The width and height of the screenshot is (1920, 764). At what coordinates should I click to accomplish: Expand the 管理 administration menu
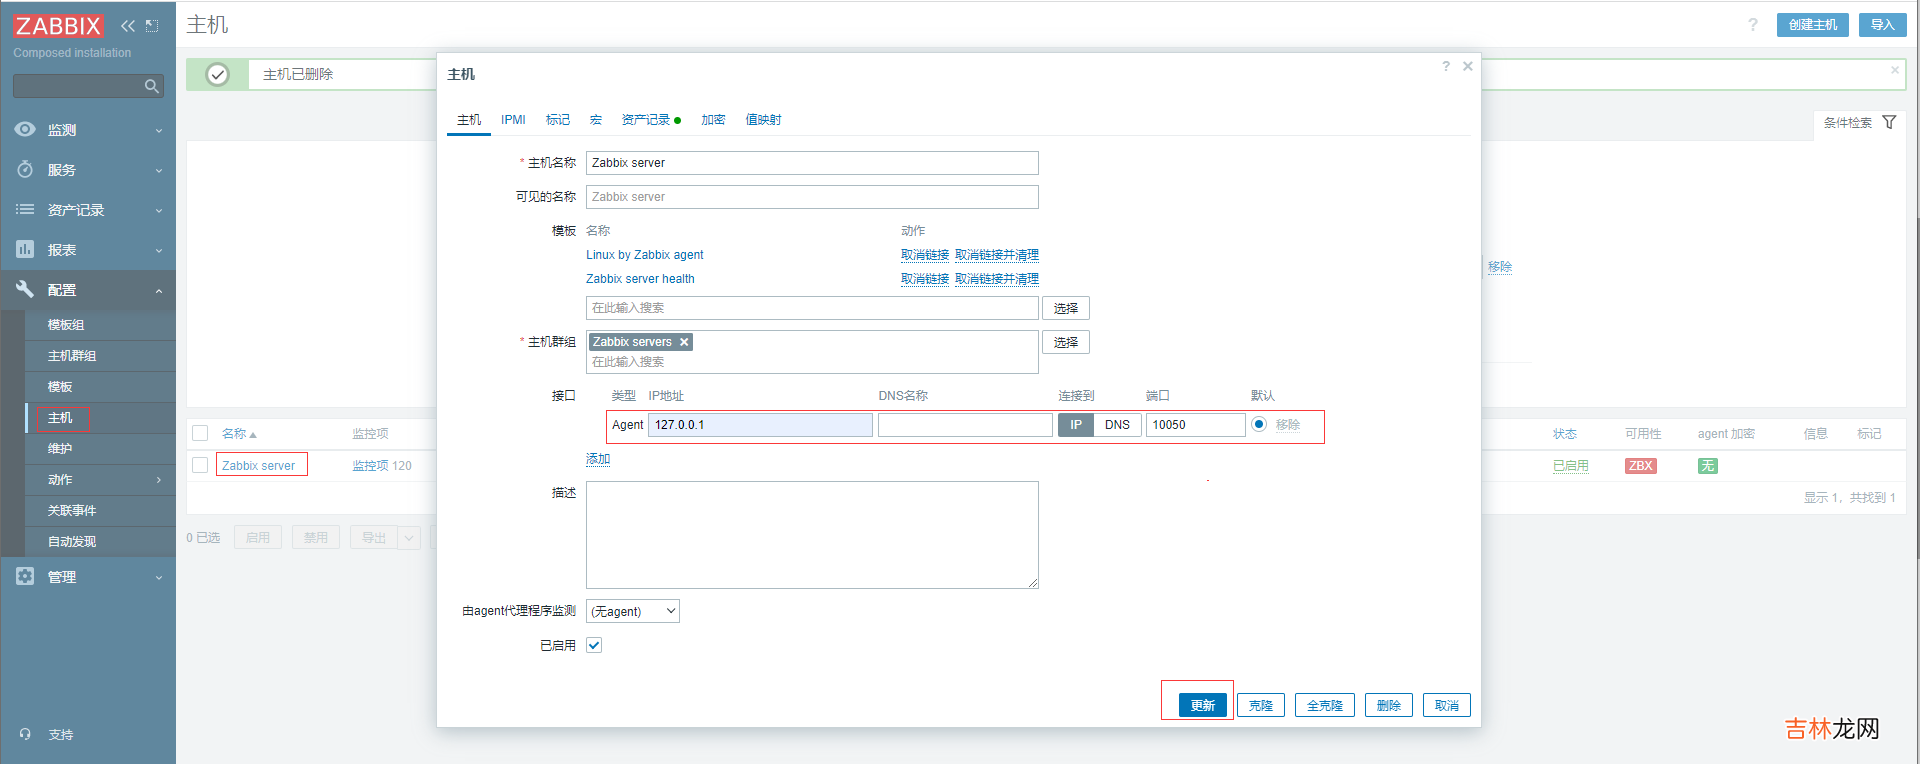[x=88, y=577]
